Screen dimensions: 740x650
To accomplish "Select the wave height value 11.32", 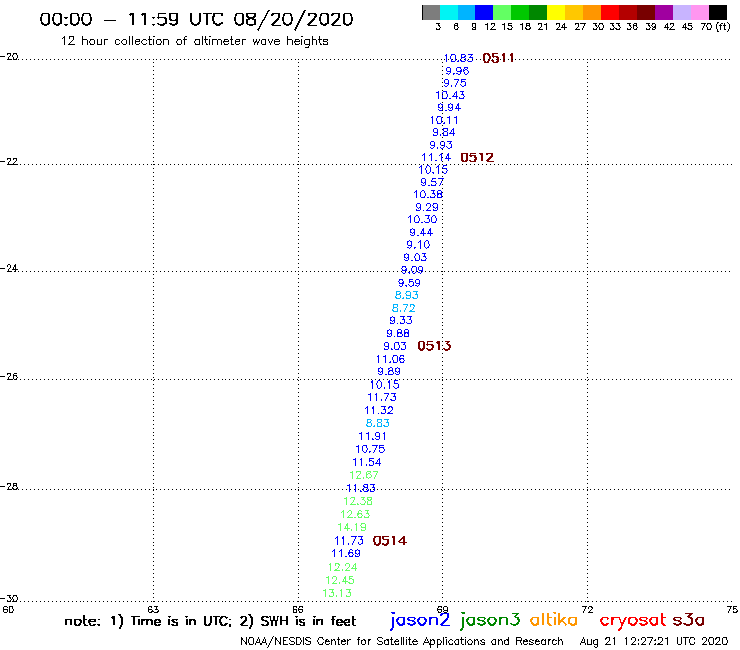I will 378,410.
